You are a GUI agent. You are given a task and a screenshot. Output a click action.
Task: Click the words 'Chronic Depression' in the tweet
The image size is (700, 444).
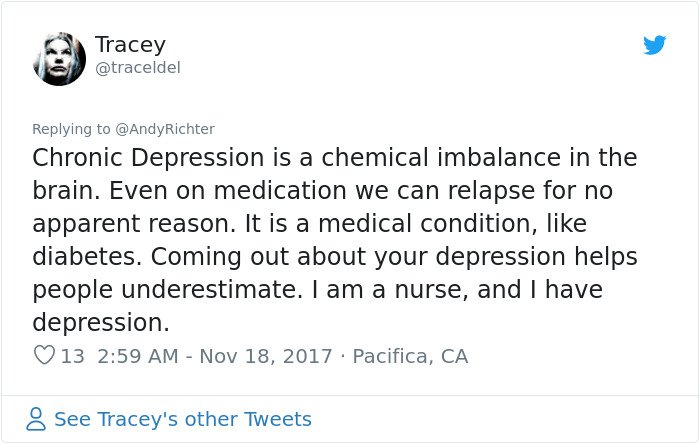coord(148,158)
